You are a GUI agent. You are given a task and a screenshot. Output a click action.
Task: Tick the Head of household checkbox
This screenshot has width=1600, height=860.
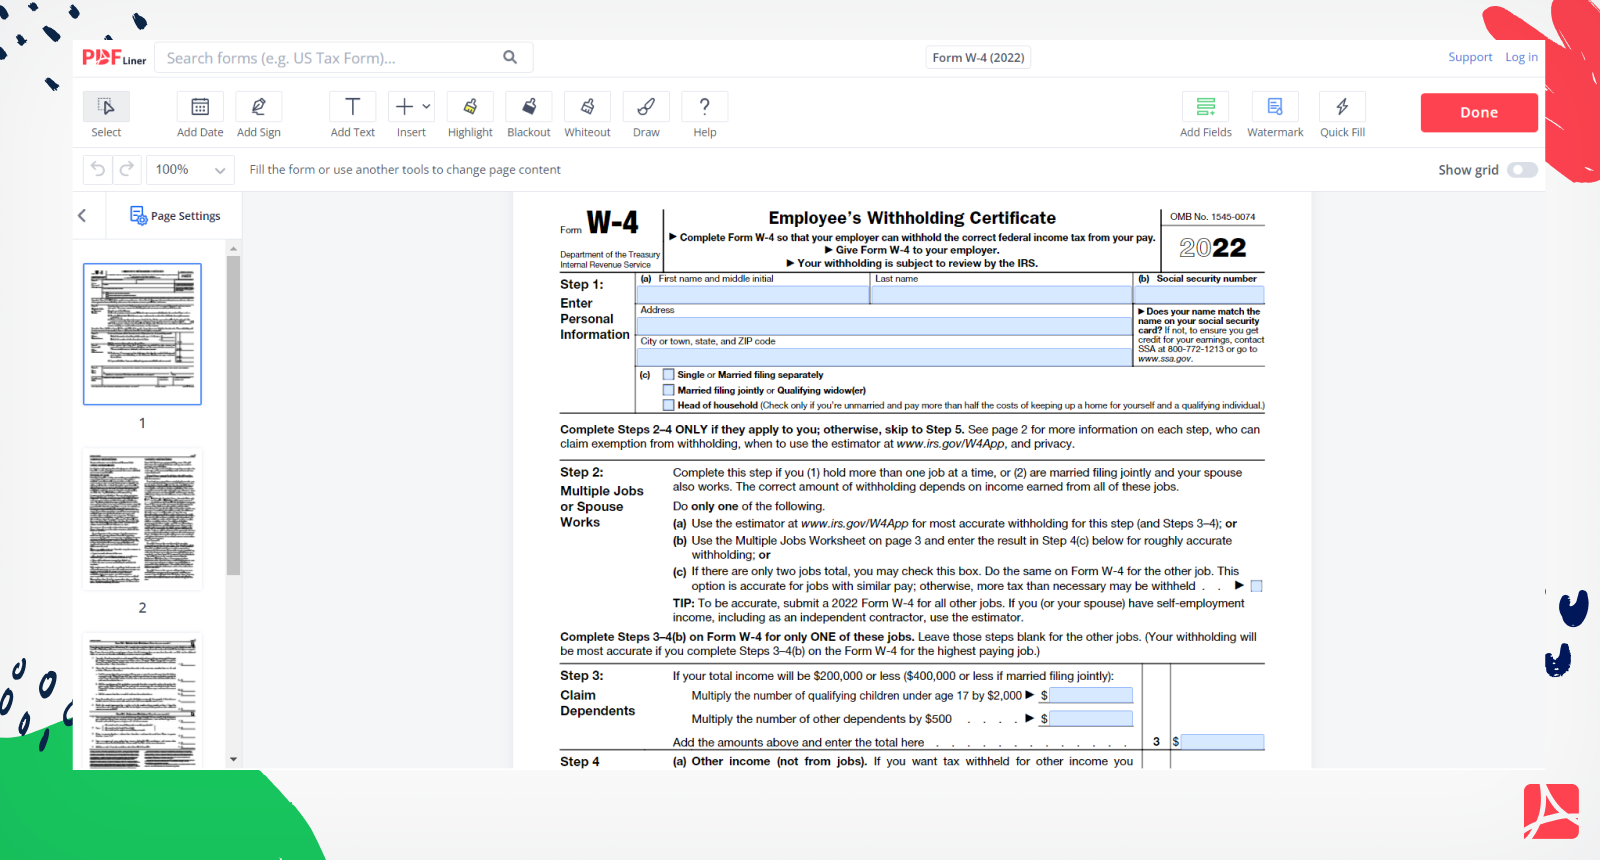[x=669, y=405]
